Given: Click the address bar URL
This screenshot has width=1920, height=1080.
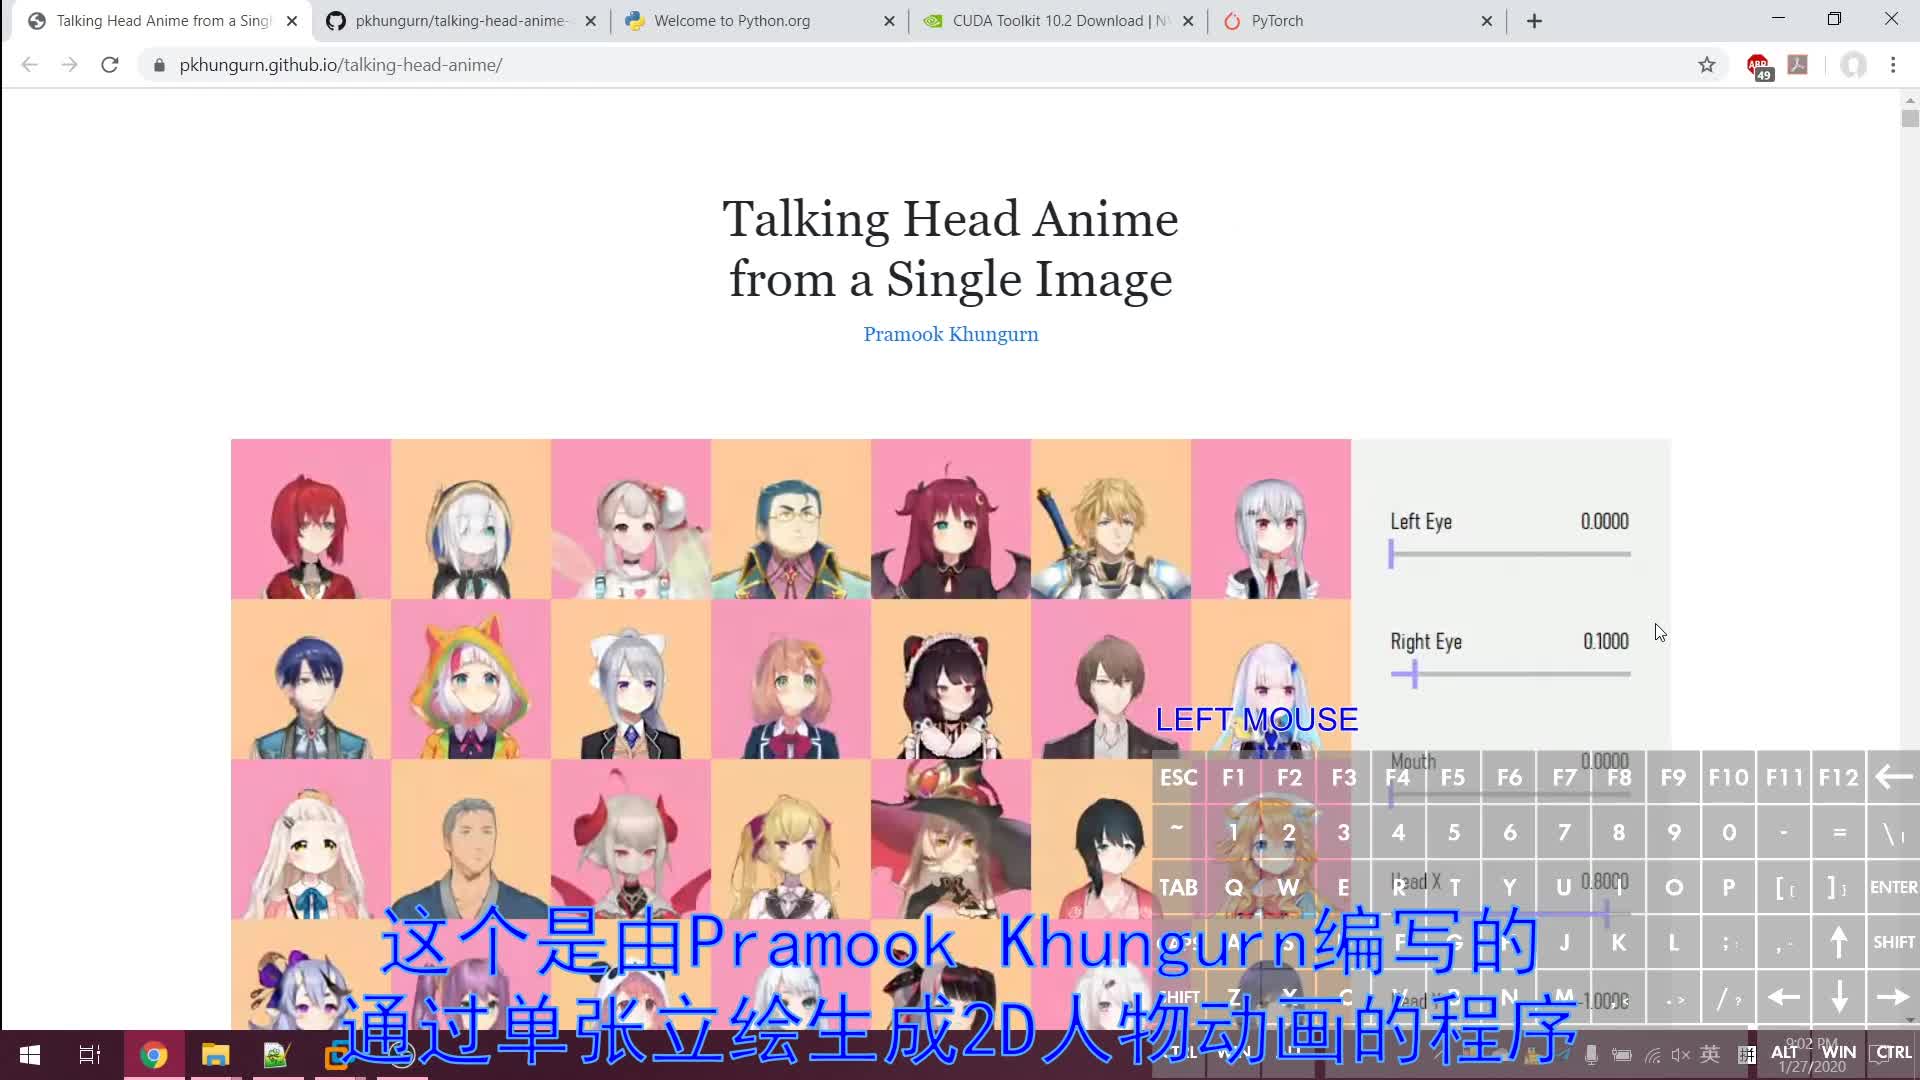Looking at the screenshot, I should (x=341, y=65).
